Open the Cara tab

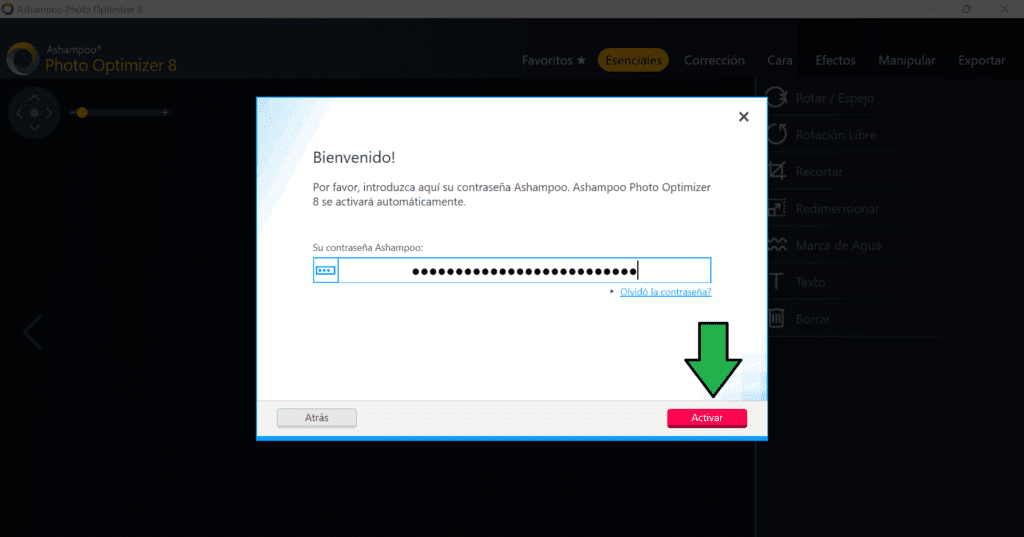coord(780,60)
